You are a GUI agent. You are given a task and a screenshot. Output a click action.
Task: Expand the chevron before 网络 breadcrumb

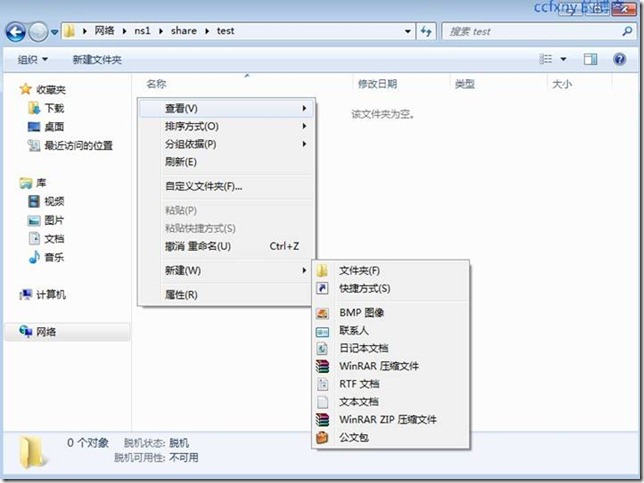(85, 31)
